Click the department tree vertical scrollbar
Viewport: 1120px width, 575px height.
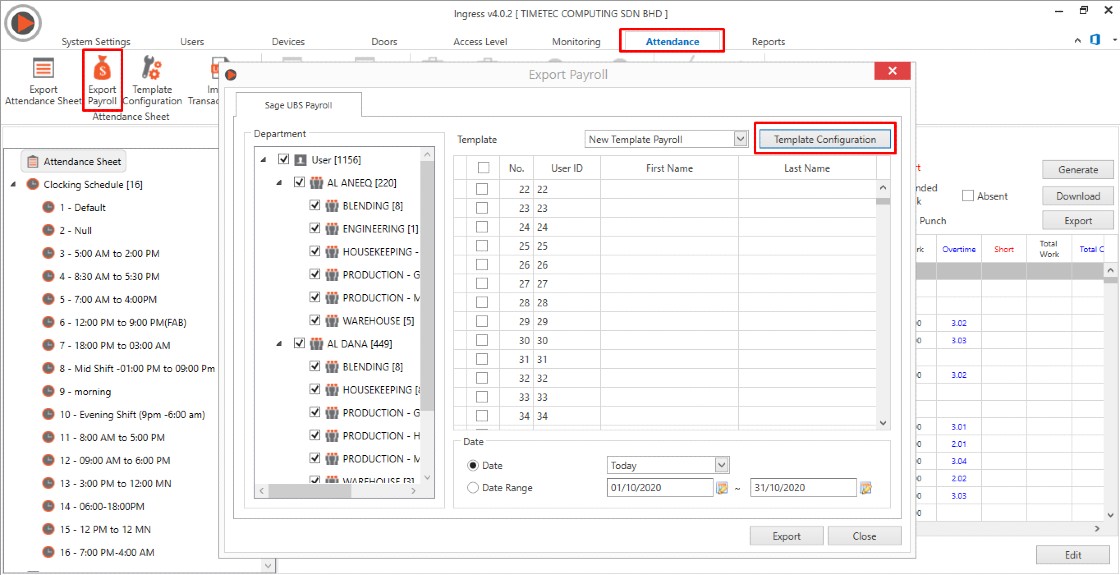(x=428, y=286)
